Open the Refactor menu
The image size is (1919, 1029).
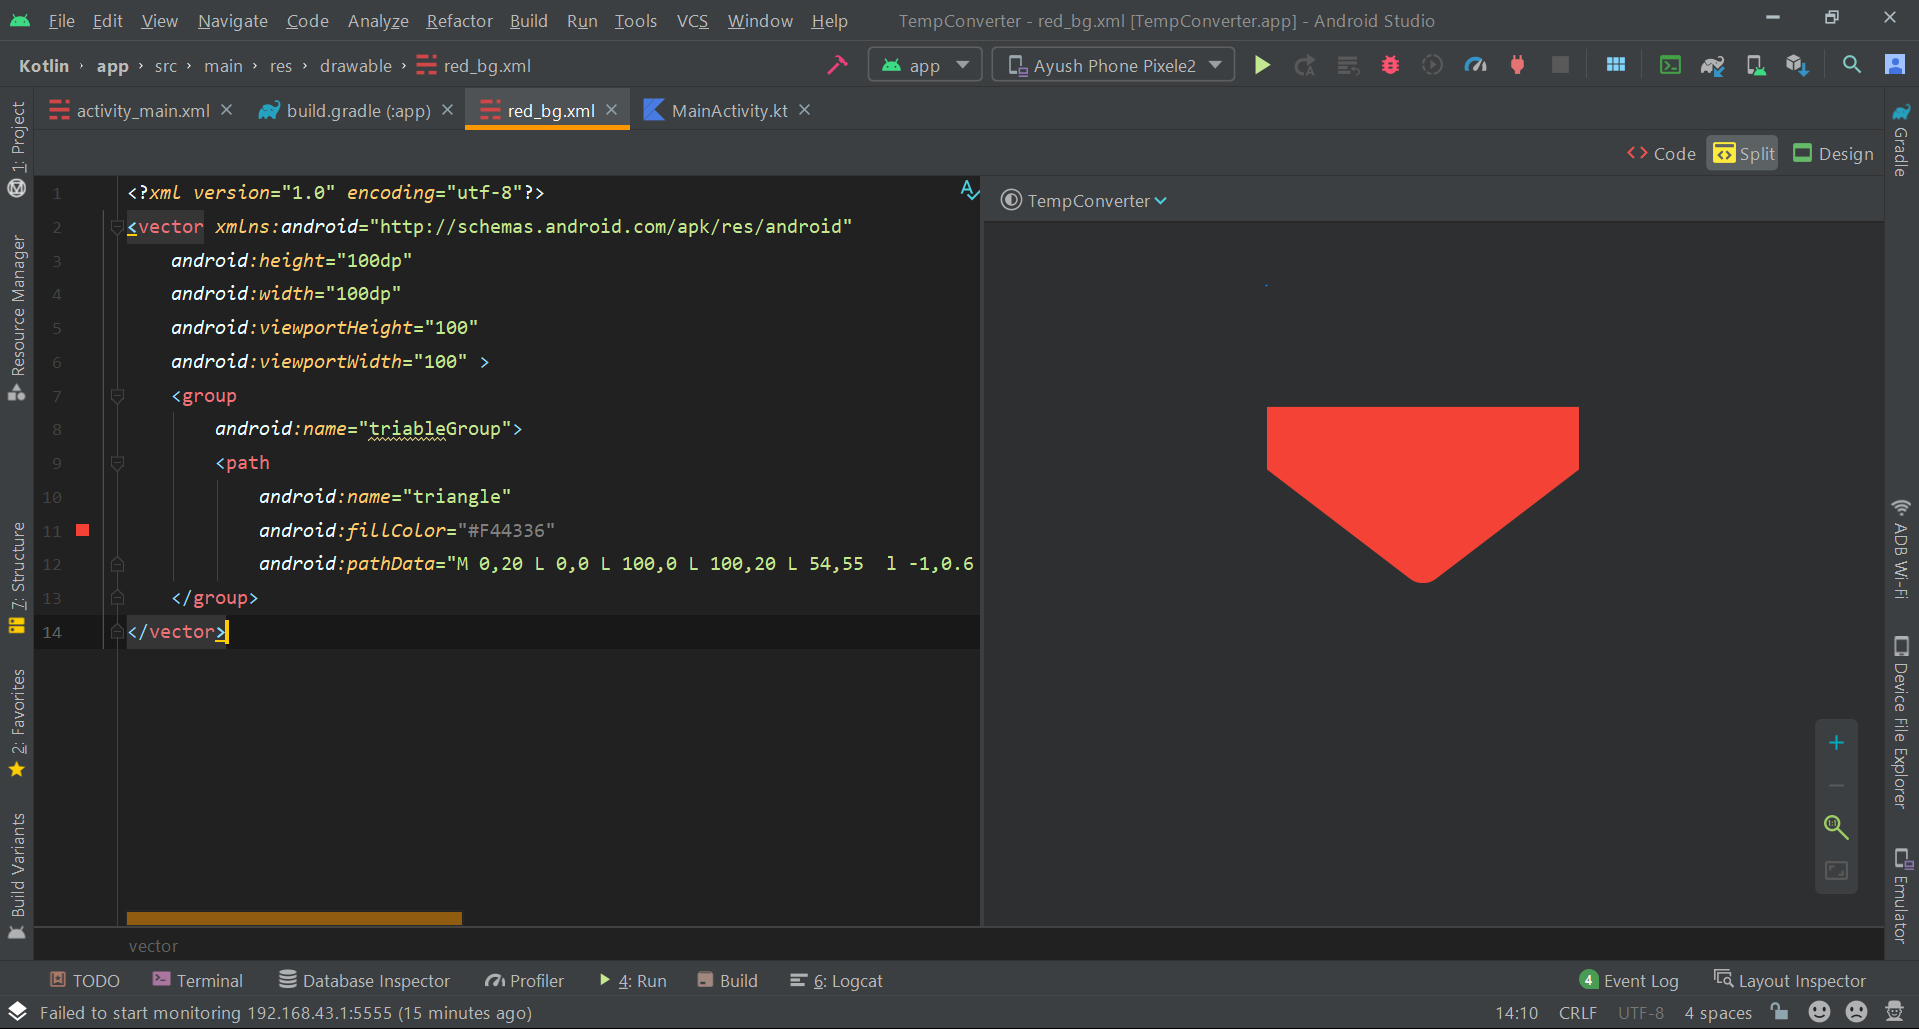pyautogui.click(x=459, y=20)
